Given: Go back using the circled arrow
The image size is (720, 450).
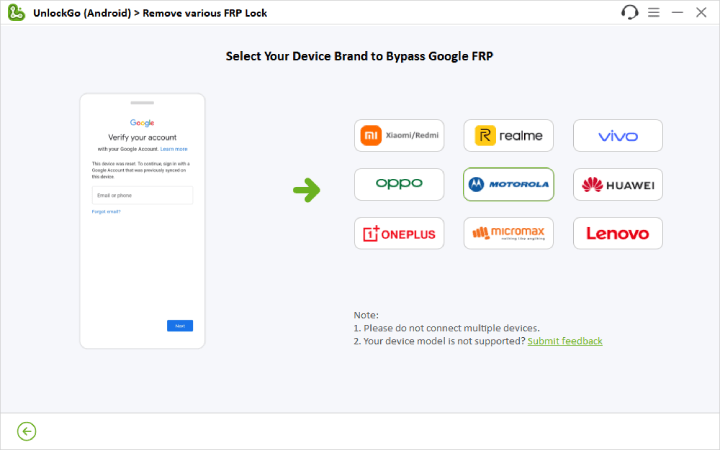Looking at the screenshot, I should click(27, 431).
